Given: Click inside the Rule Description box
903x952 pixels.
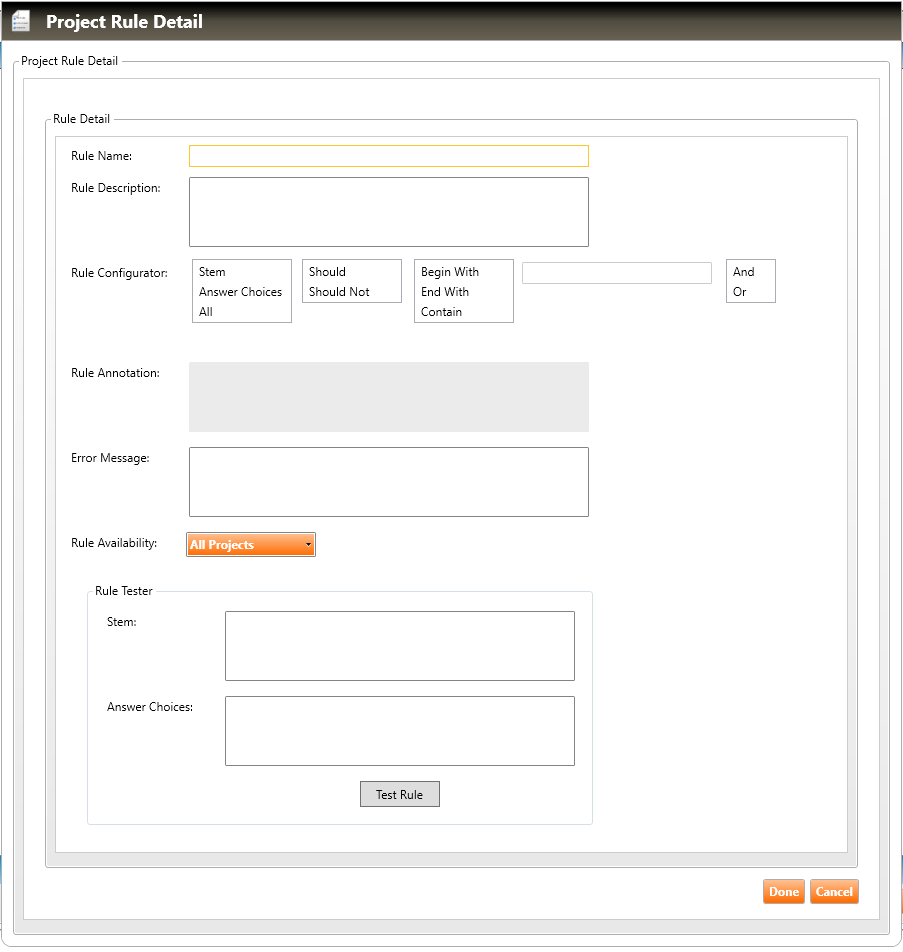Looking at the screenshot, I should pyautogui.click(x=388, y=212).
